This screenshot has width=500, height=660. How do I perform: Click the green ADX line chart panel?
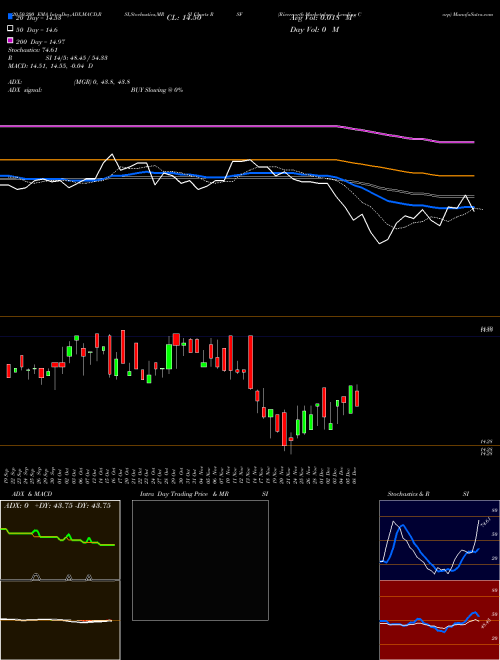60,540
